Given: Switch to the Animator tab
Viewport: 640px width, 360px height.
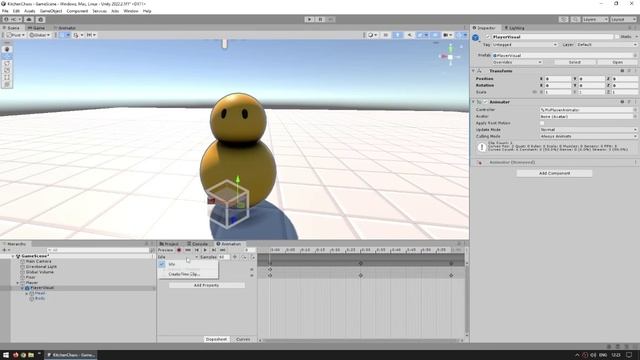Looking at the screenshot, I should coord(65,28).
